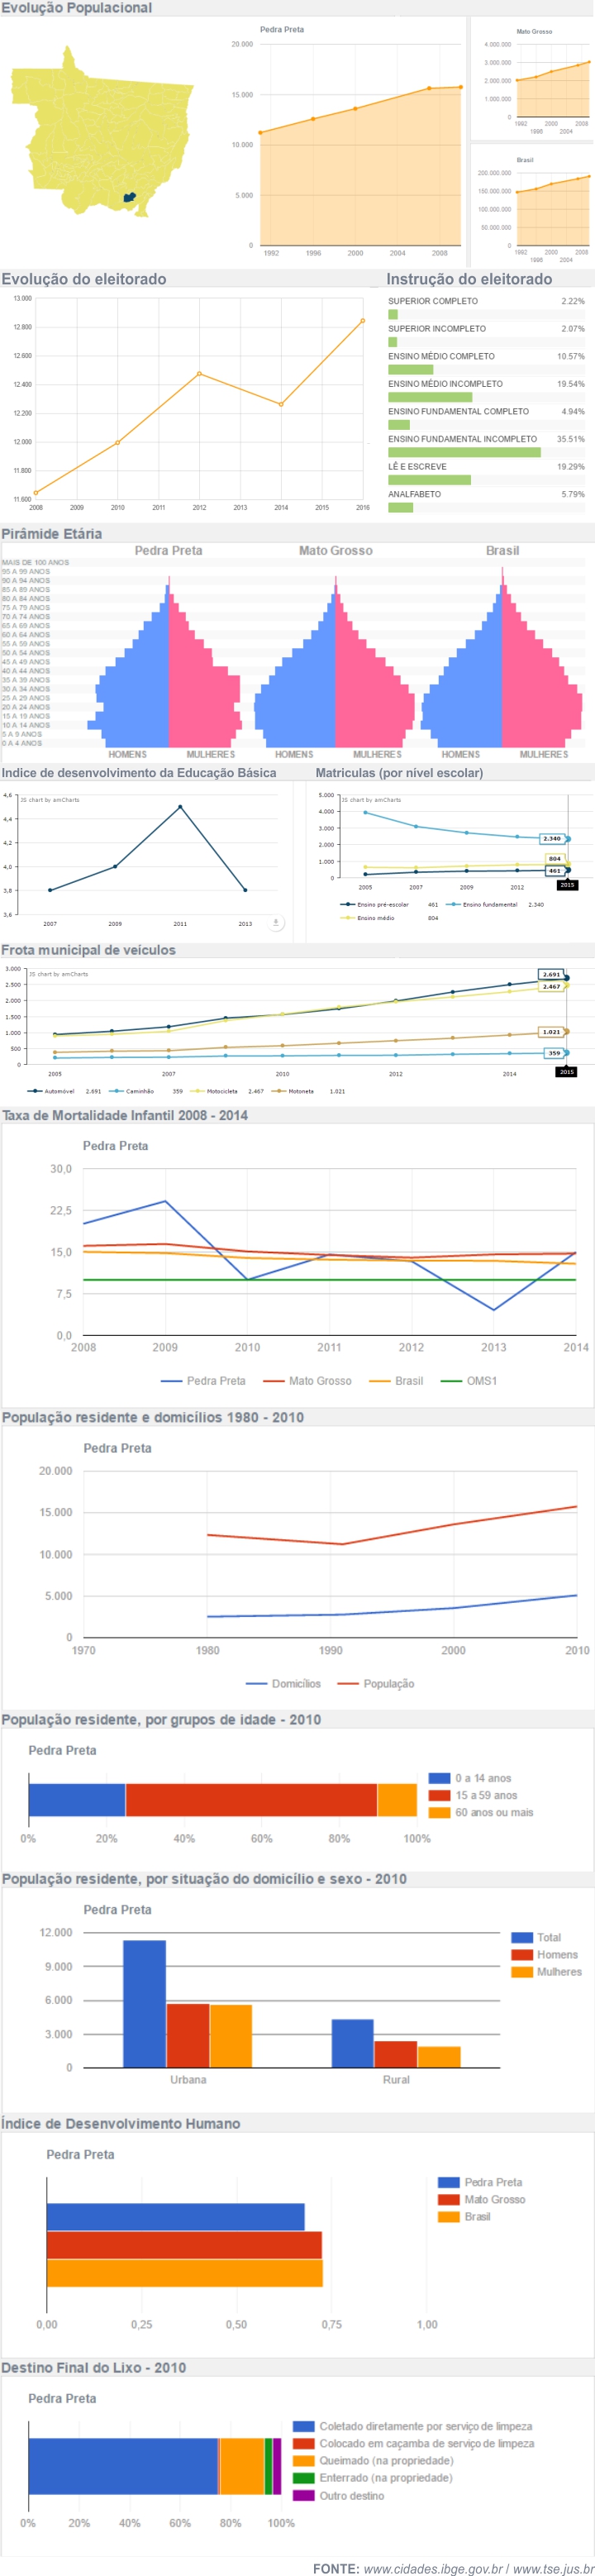
Task: Click the 2015 cursor label on vehicle fleet chart
Action: pyautogui.click(x=566, y=1072)
